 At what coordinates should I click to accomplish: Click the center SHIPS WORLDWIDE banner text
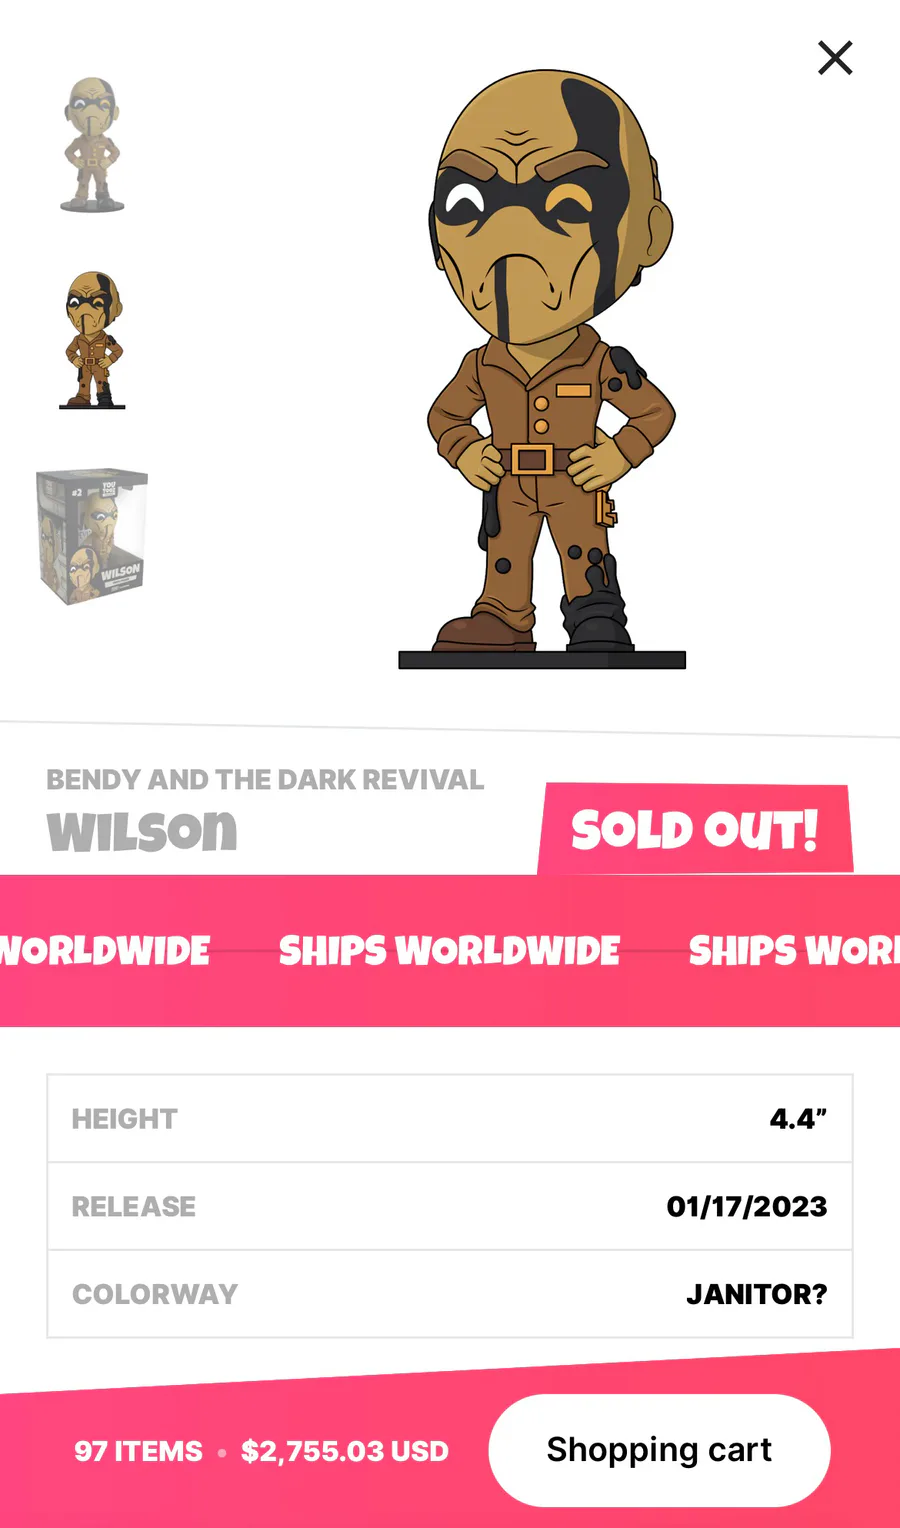coord(449,951)
